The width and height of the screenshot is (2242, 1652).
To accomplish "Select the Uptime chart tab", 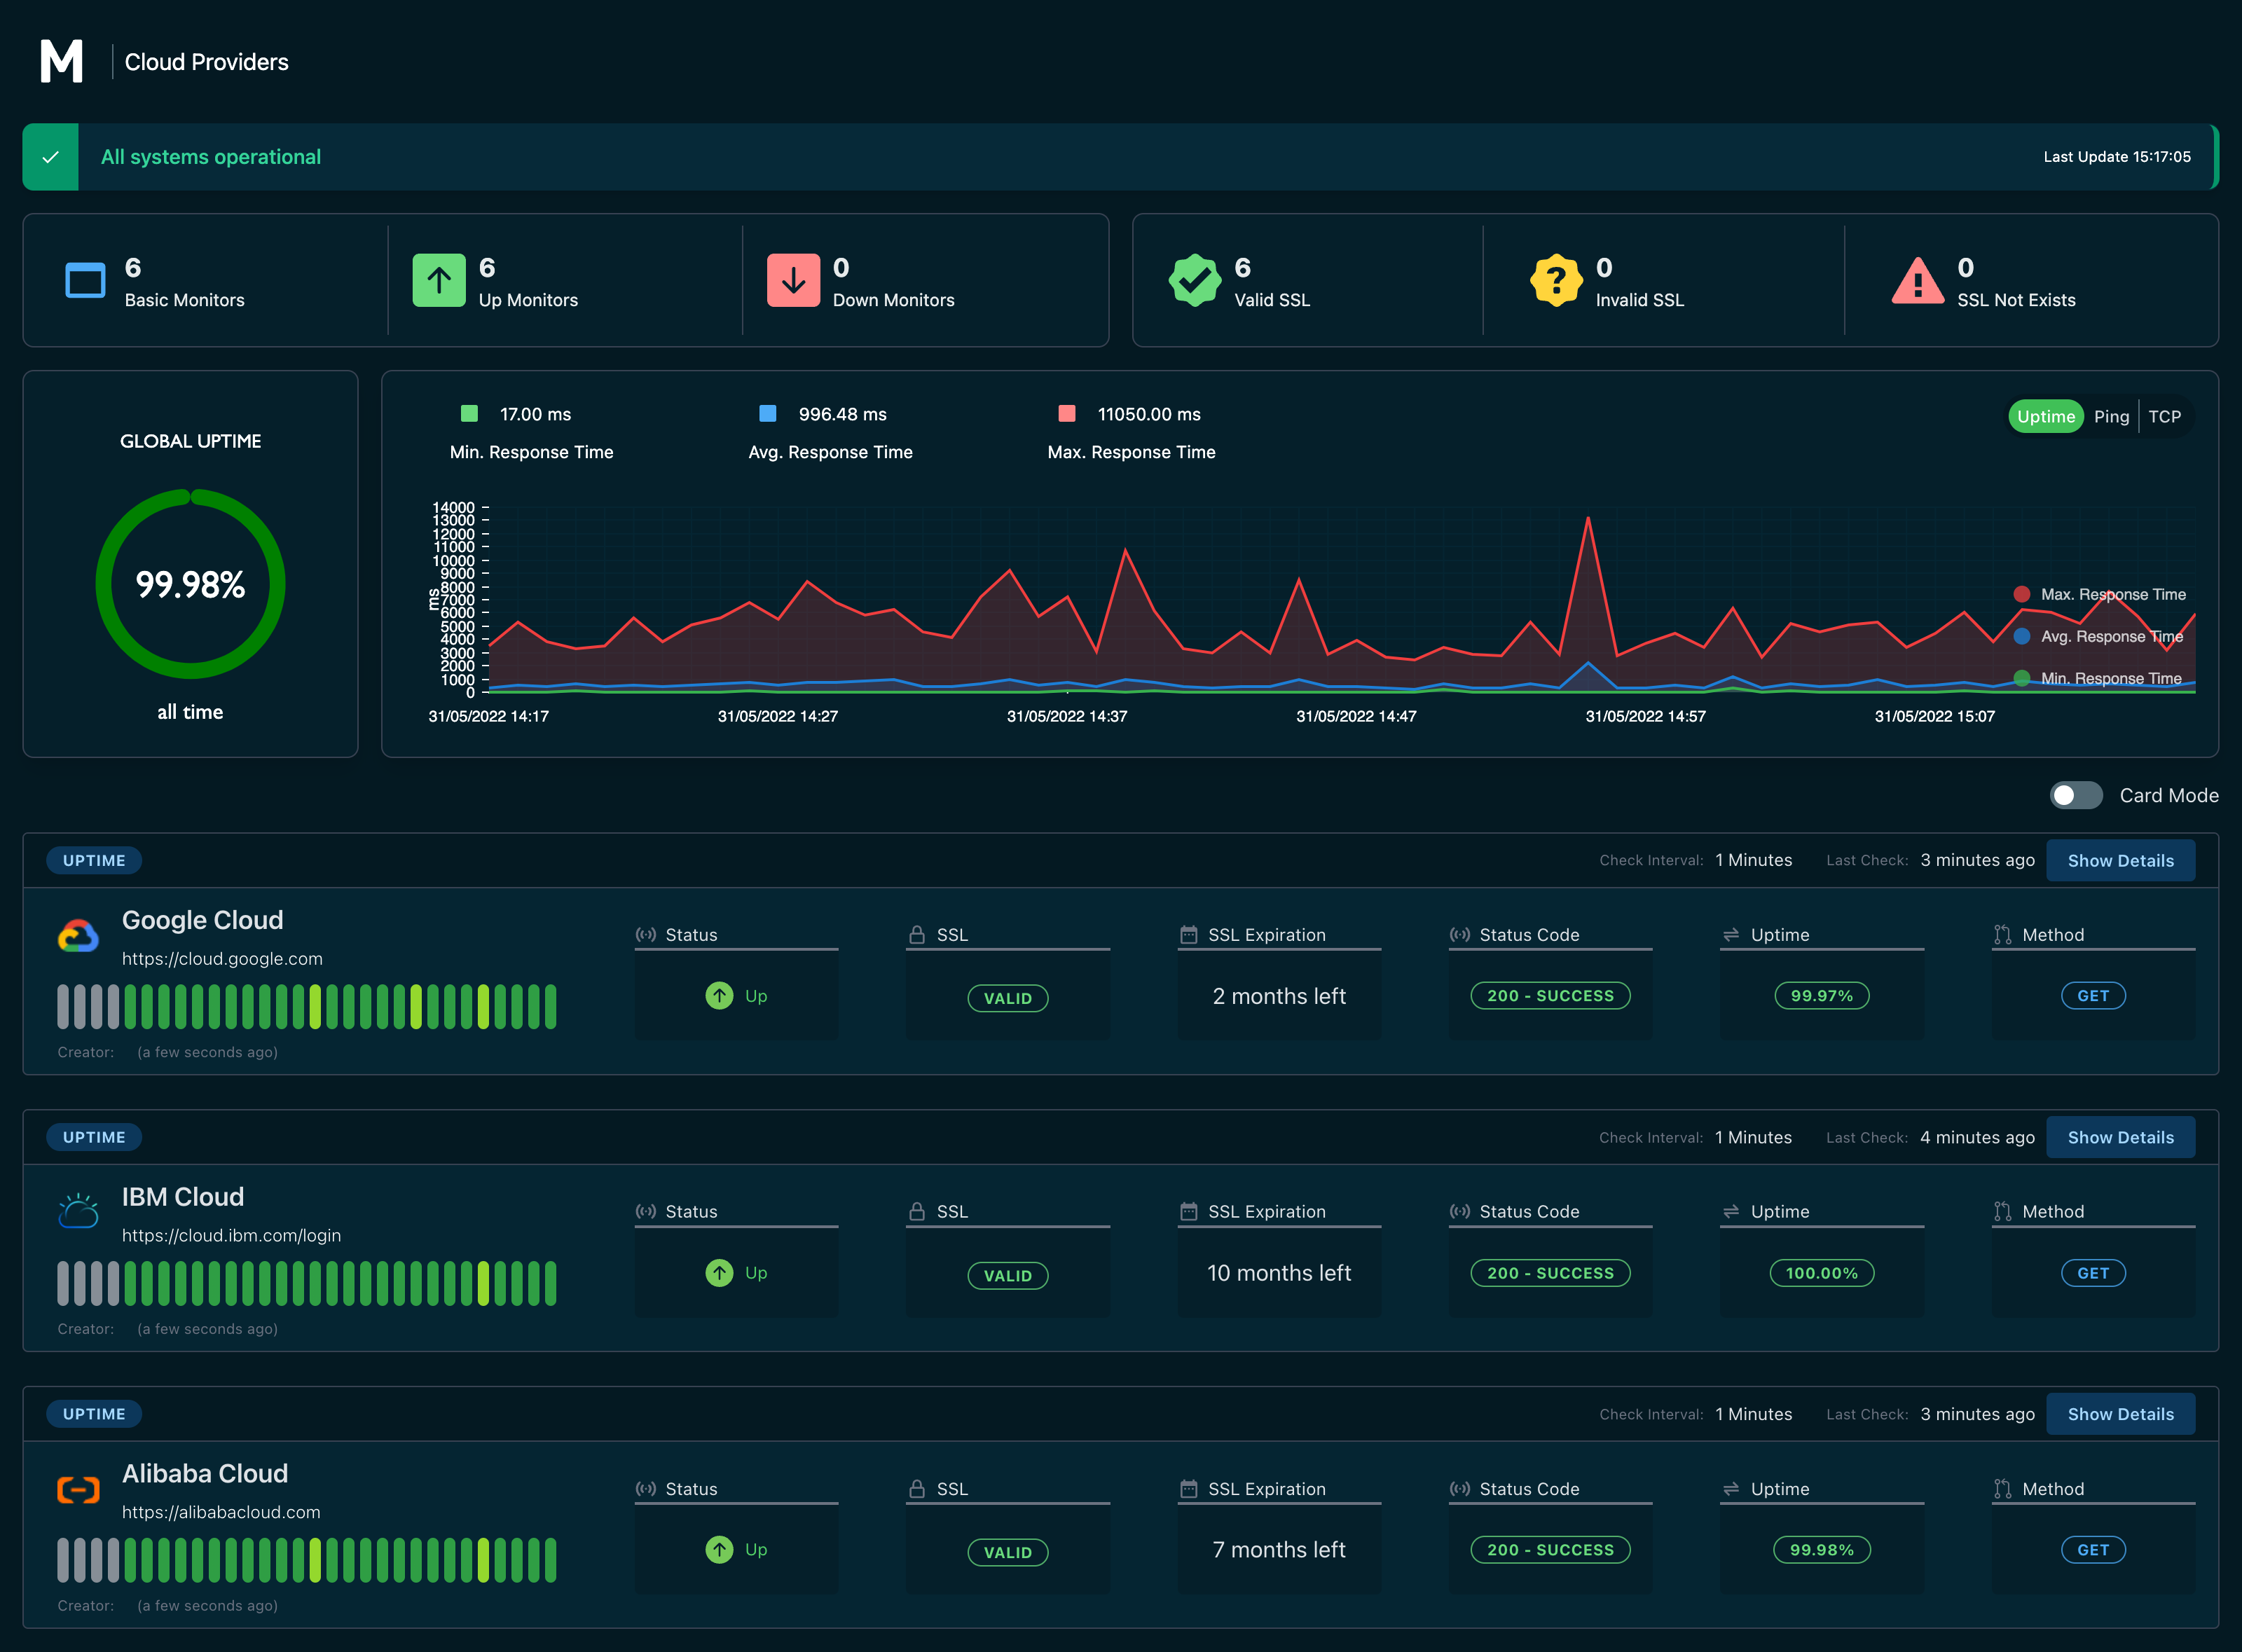I will pos(2045,417).
